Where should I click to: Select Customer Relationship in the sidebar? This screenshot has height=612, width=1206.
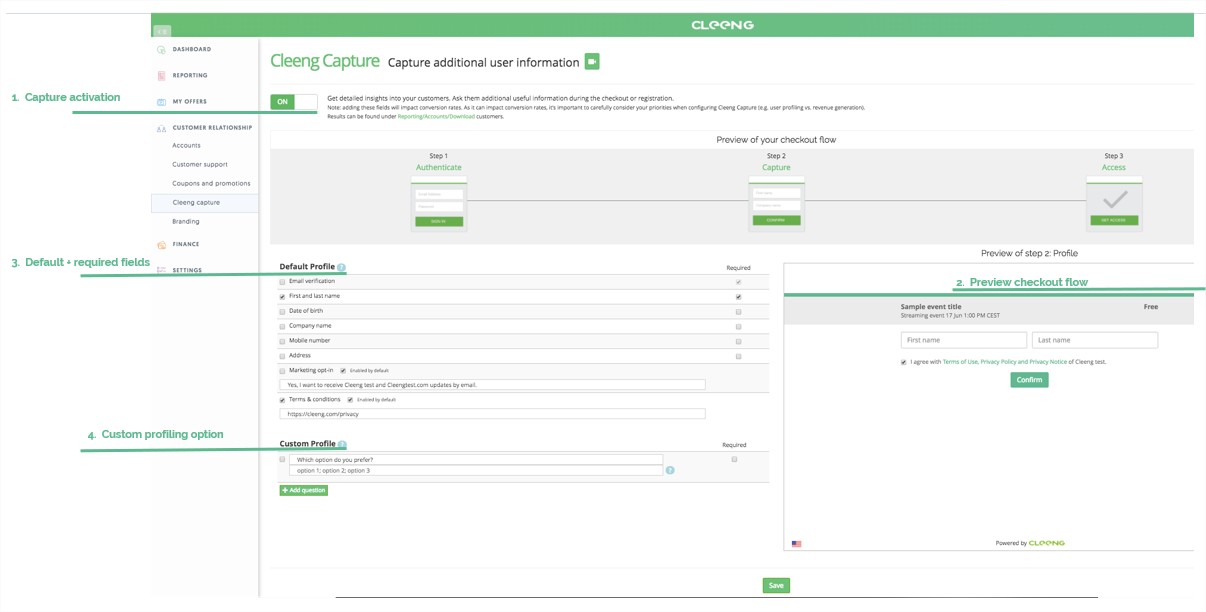click(212, 128)
